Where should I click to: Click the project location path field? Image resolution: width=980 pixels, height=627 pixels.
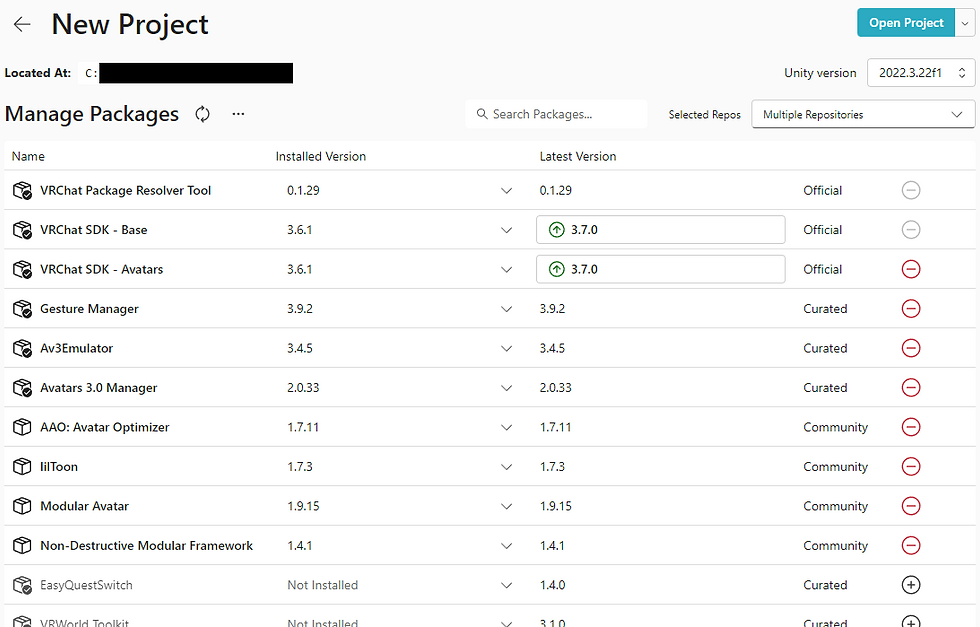[186, 73]
